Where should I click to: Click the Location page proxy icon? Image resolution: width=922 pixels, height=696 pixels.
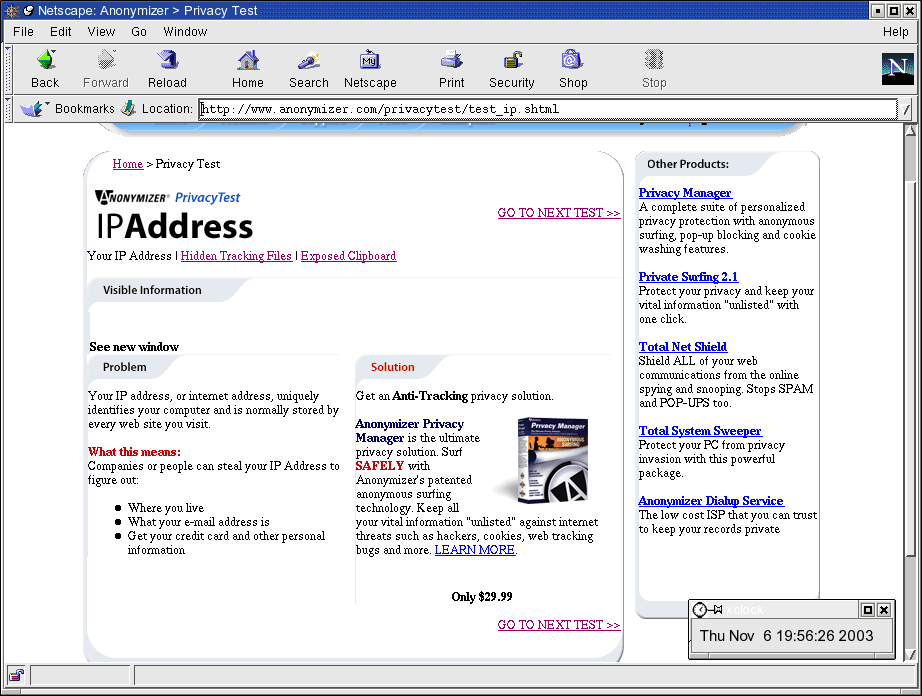coord(128,109)
